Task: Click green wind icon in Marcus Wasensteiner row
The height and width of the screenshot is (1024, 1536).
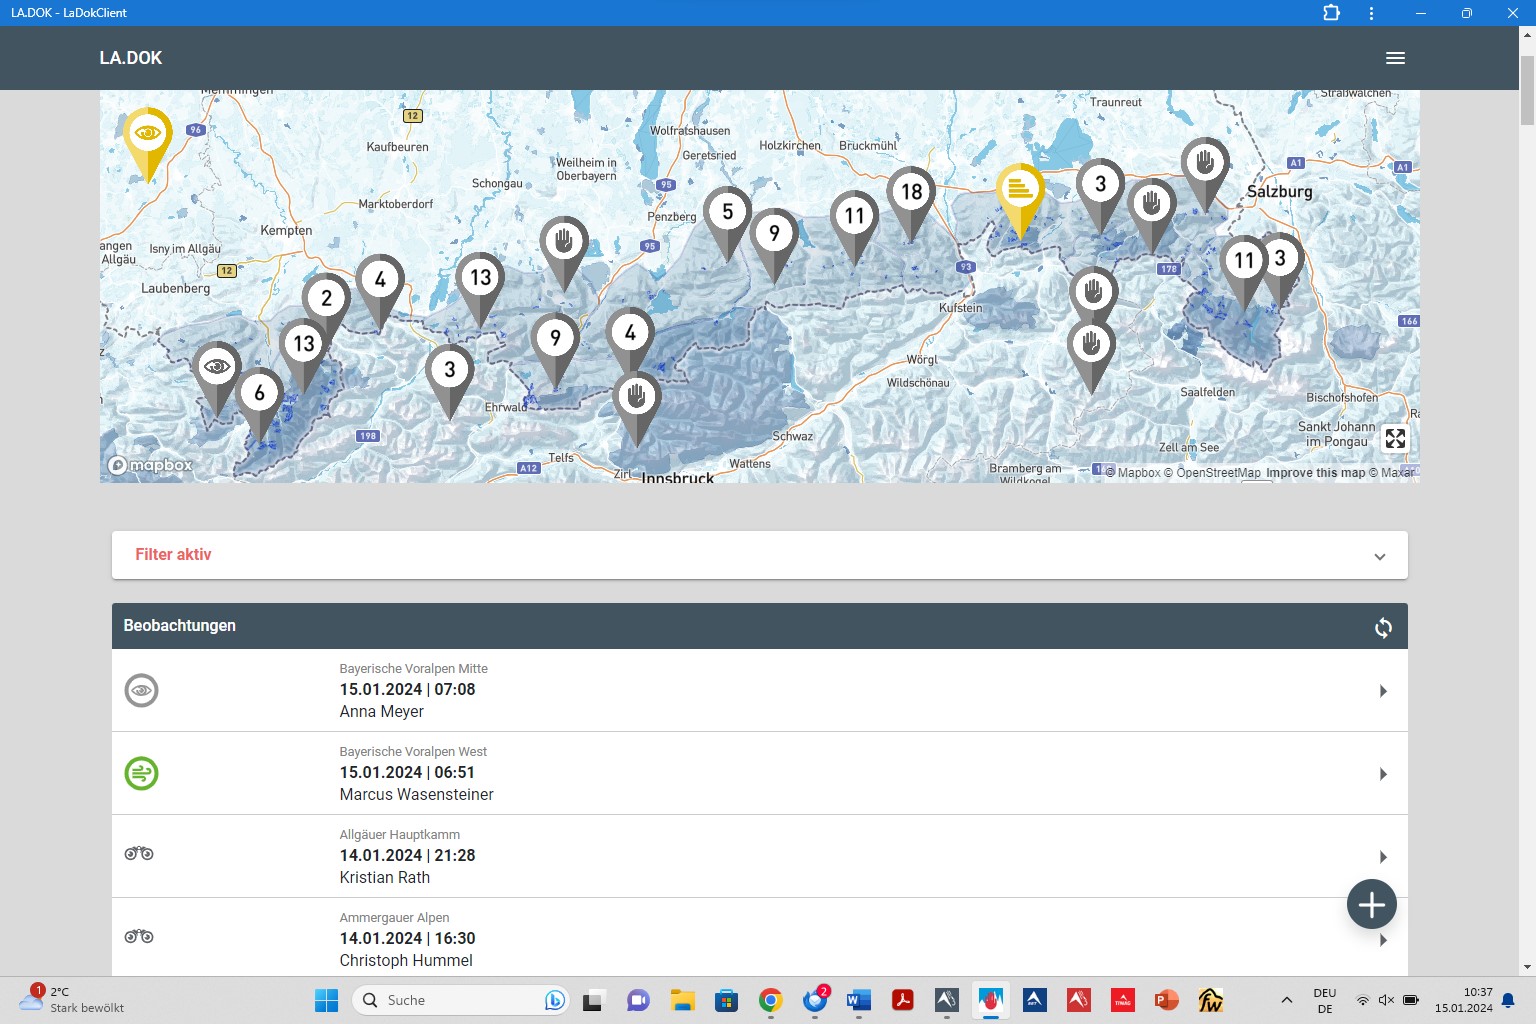Action: pos(141,773)
